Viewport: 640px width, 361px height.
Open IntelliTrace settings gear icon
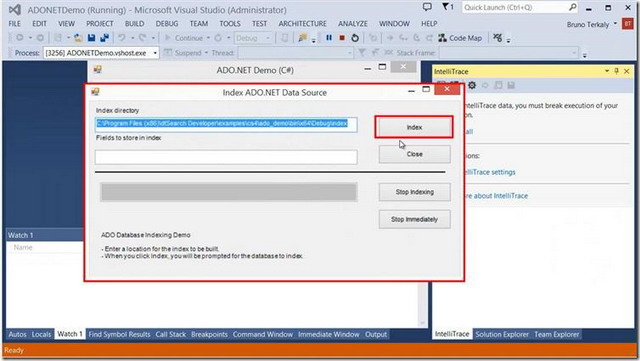tap(472, 85)
